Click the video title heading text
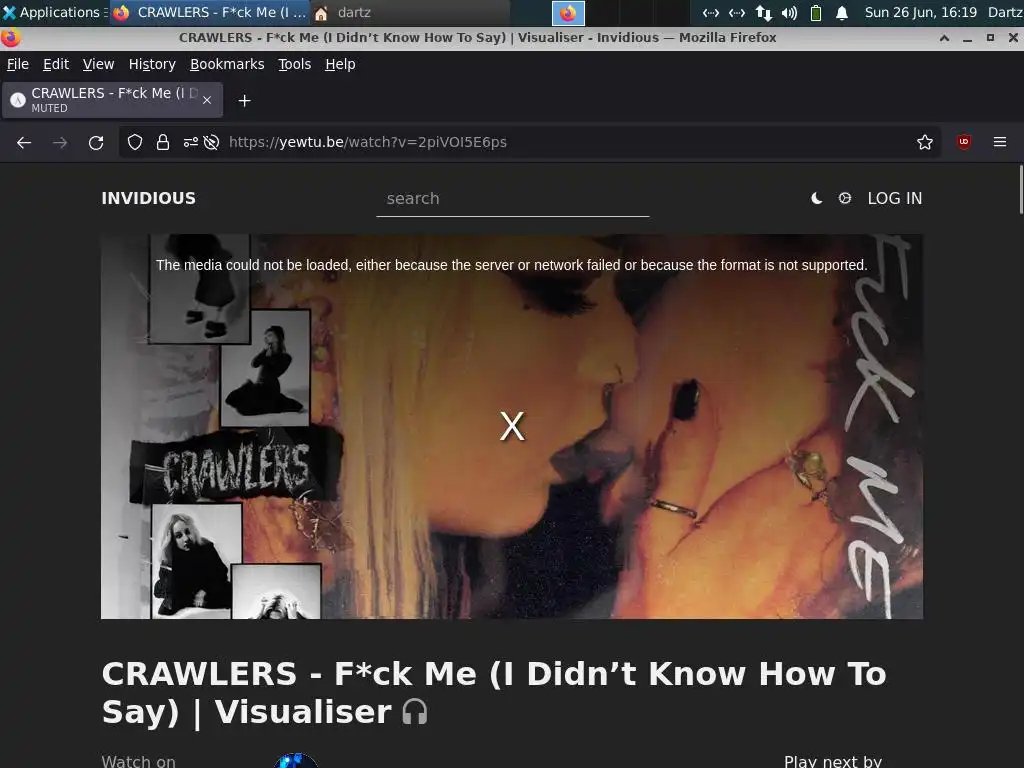The image size is (1024, 768). 494,693
